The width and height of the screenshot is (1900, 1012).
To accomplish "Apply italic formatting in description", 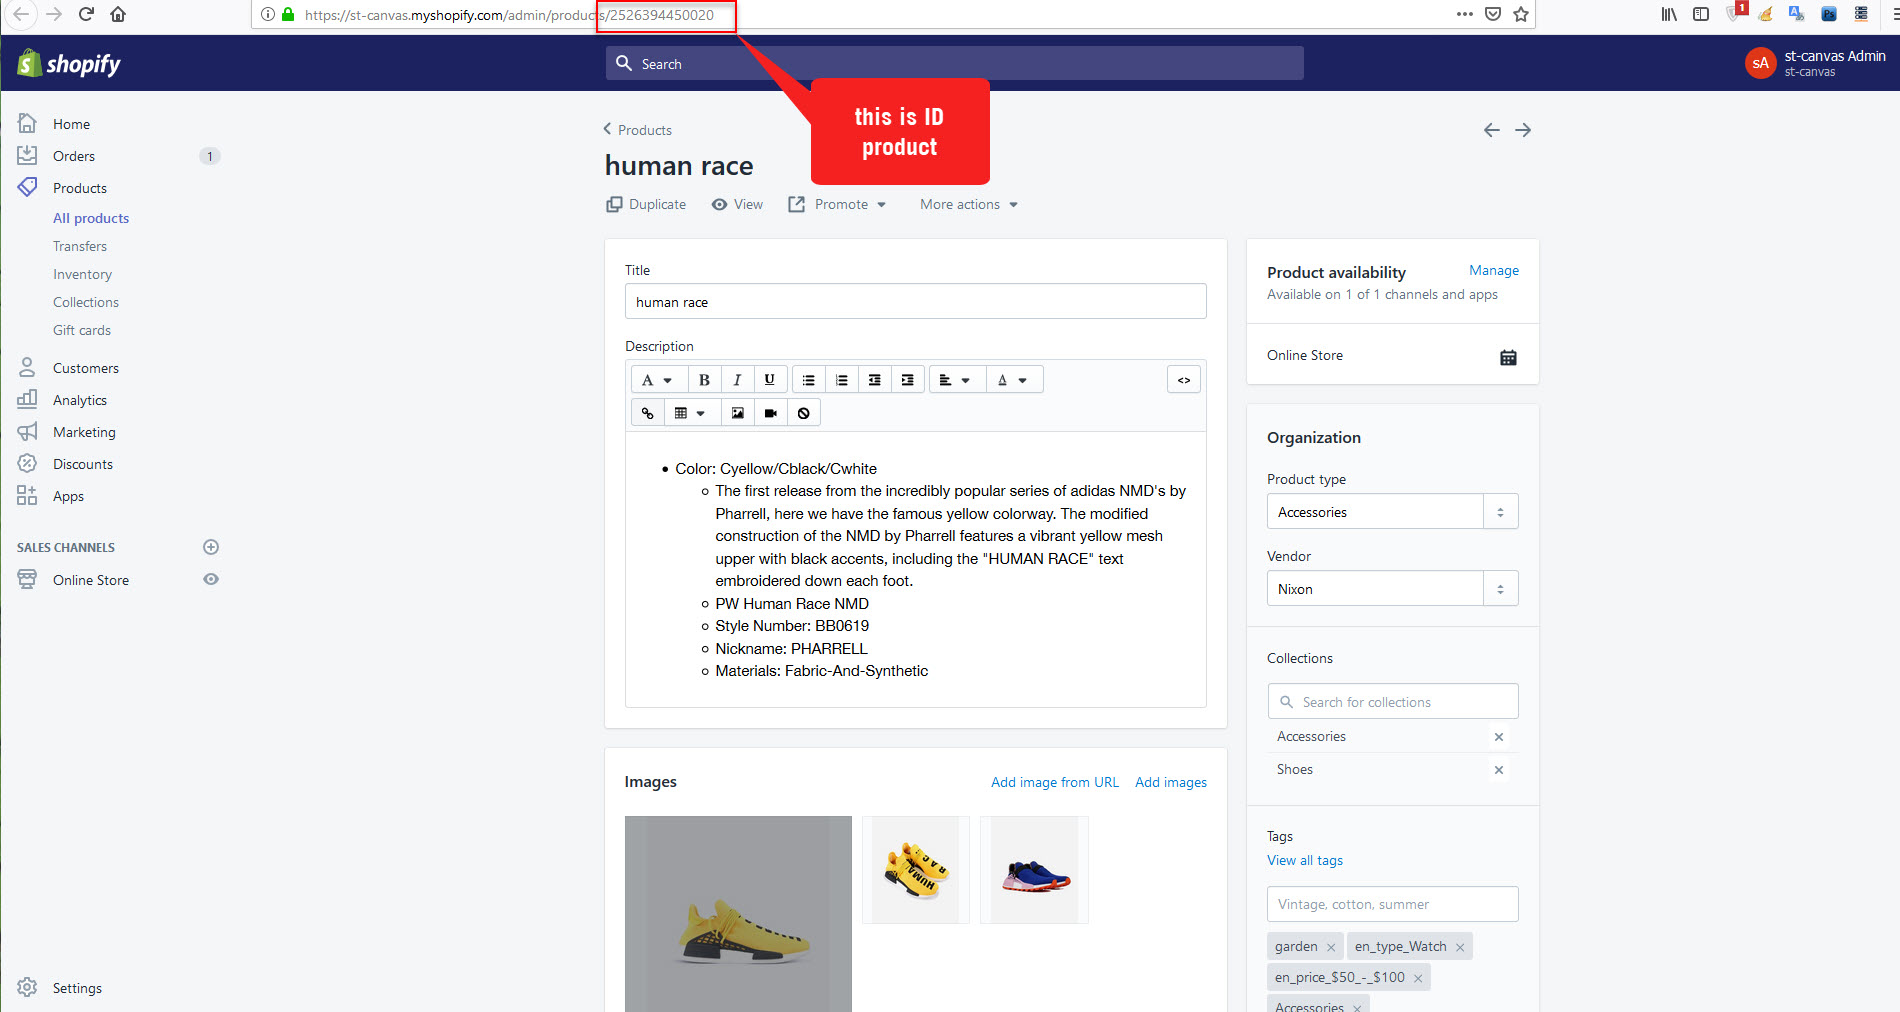I will click(737, 380).
